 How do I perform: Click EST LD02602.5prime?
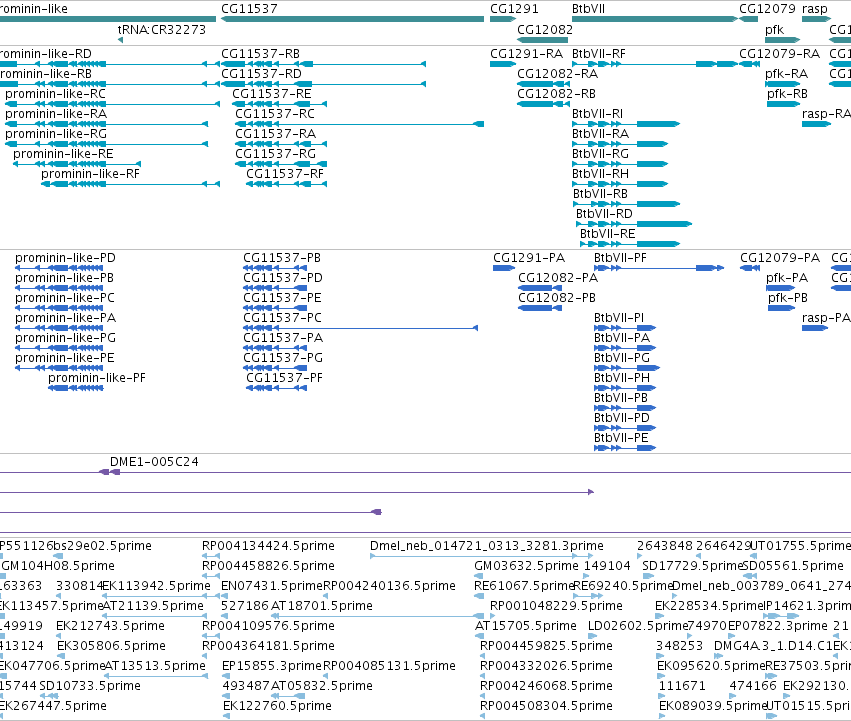638,626
